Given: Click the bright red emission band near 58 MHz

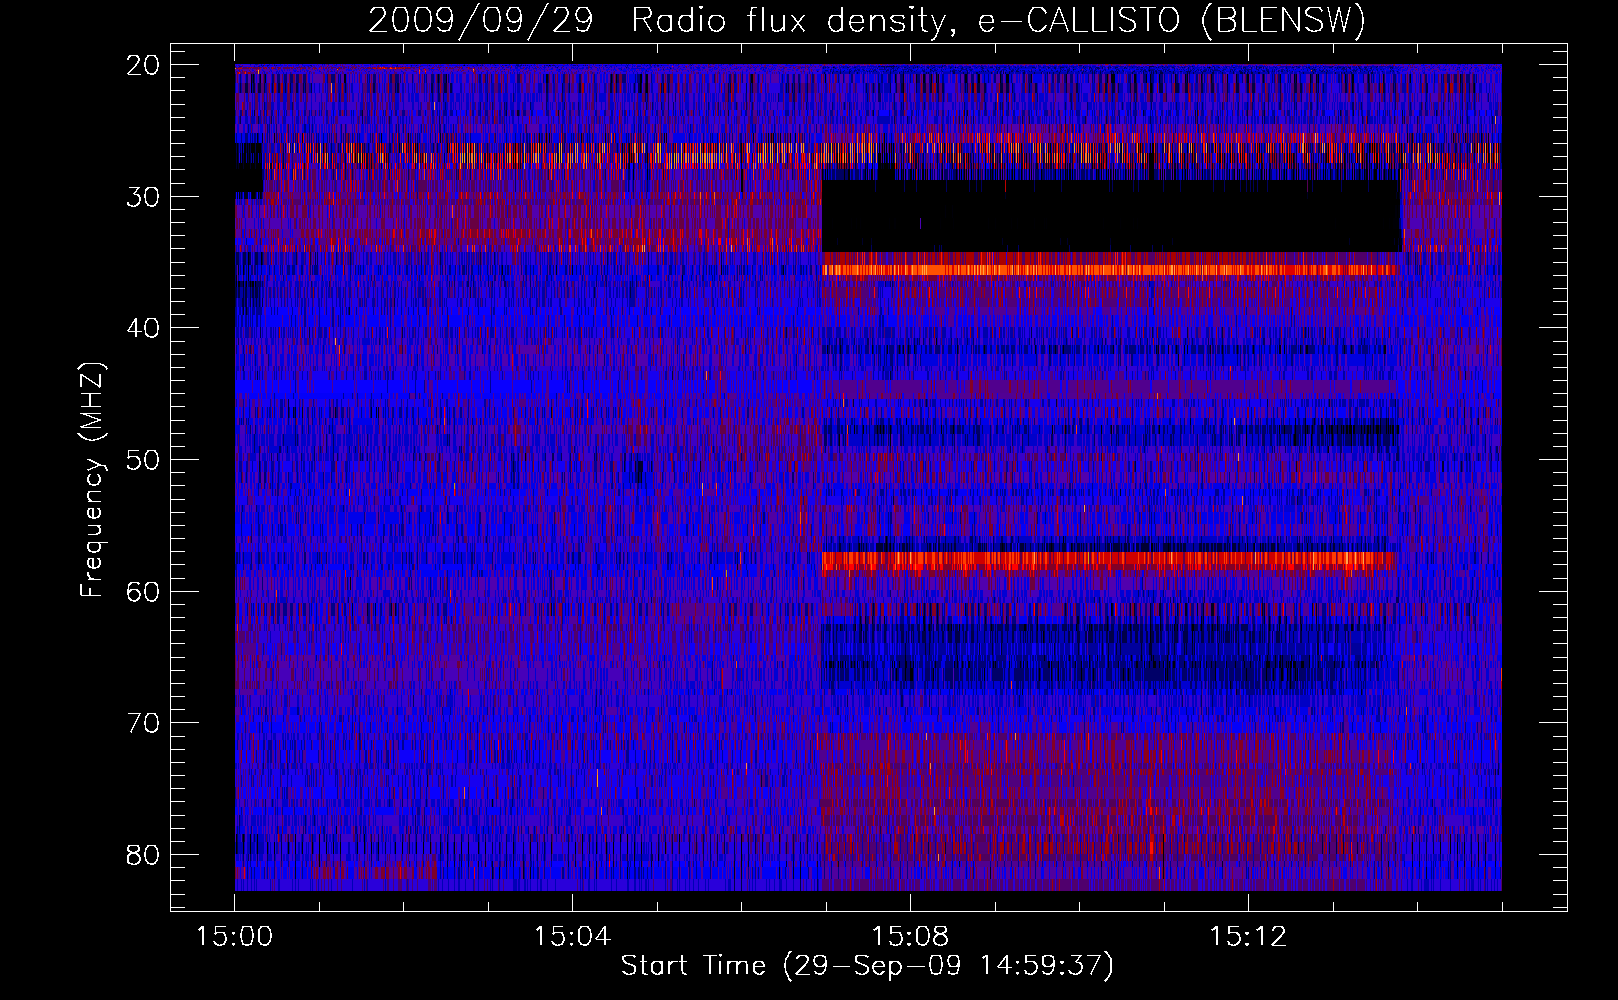Looking at the screenshot, I should pyautogui.click(x=1108, y=561).
